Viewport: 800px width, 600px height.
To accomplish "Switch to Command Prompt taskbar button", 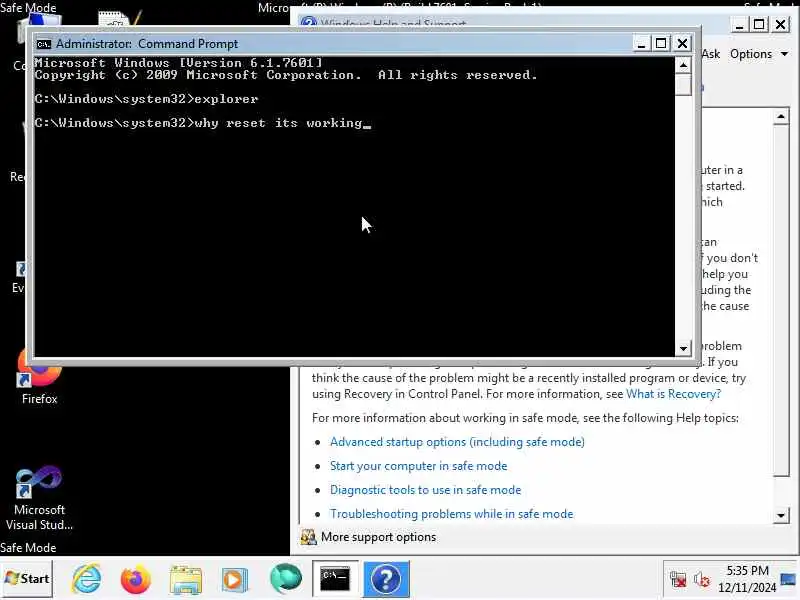I will (x=335, y=579).
